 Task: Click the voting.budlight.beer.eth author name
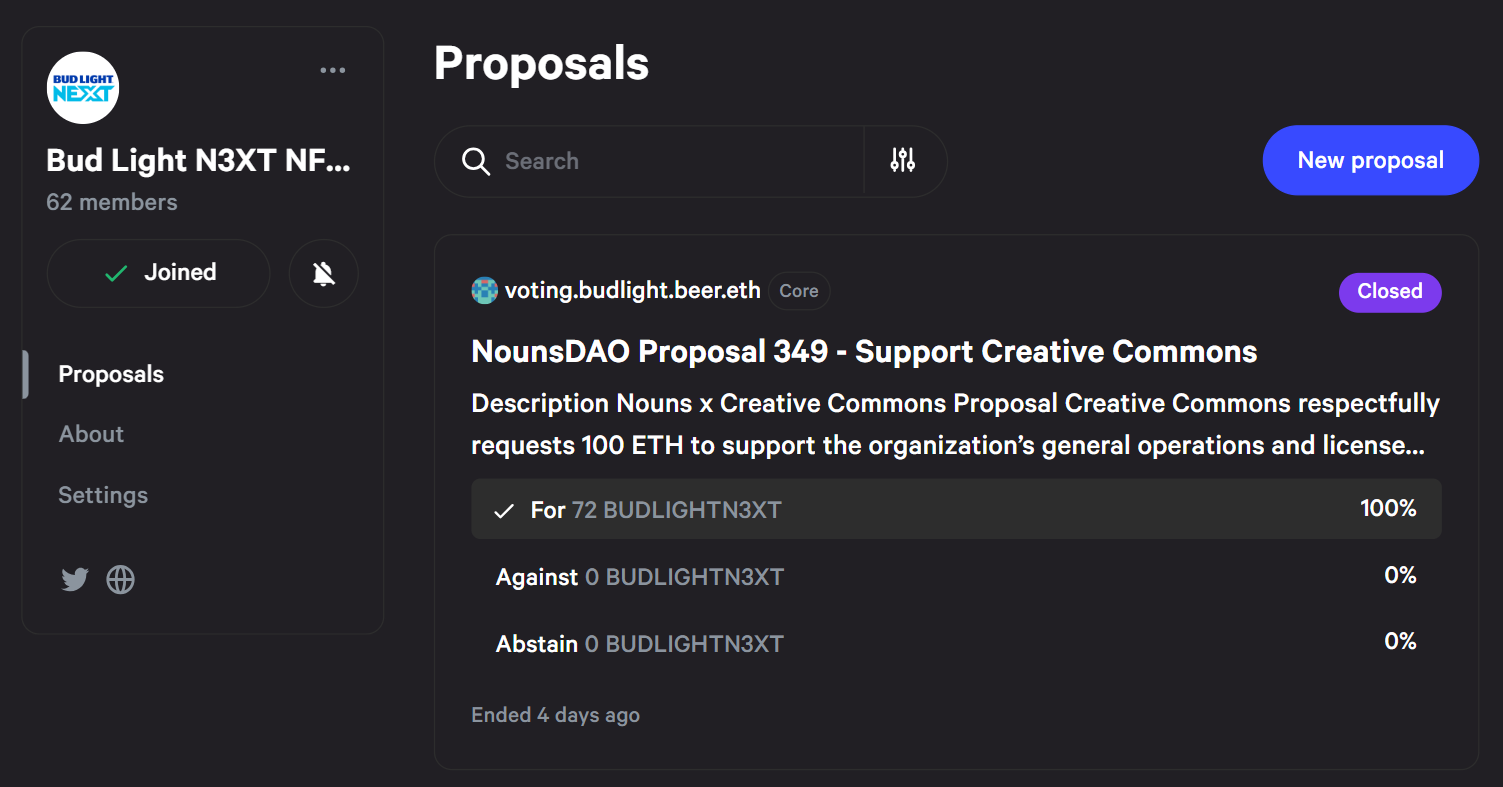(x=632, y=291)
